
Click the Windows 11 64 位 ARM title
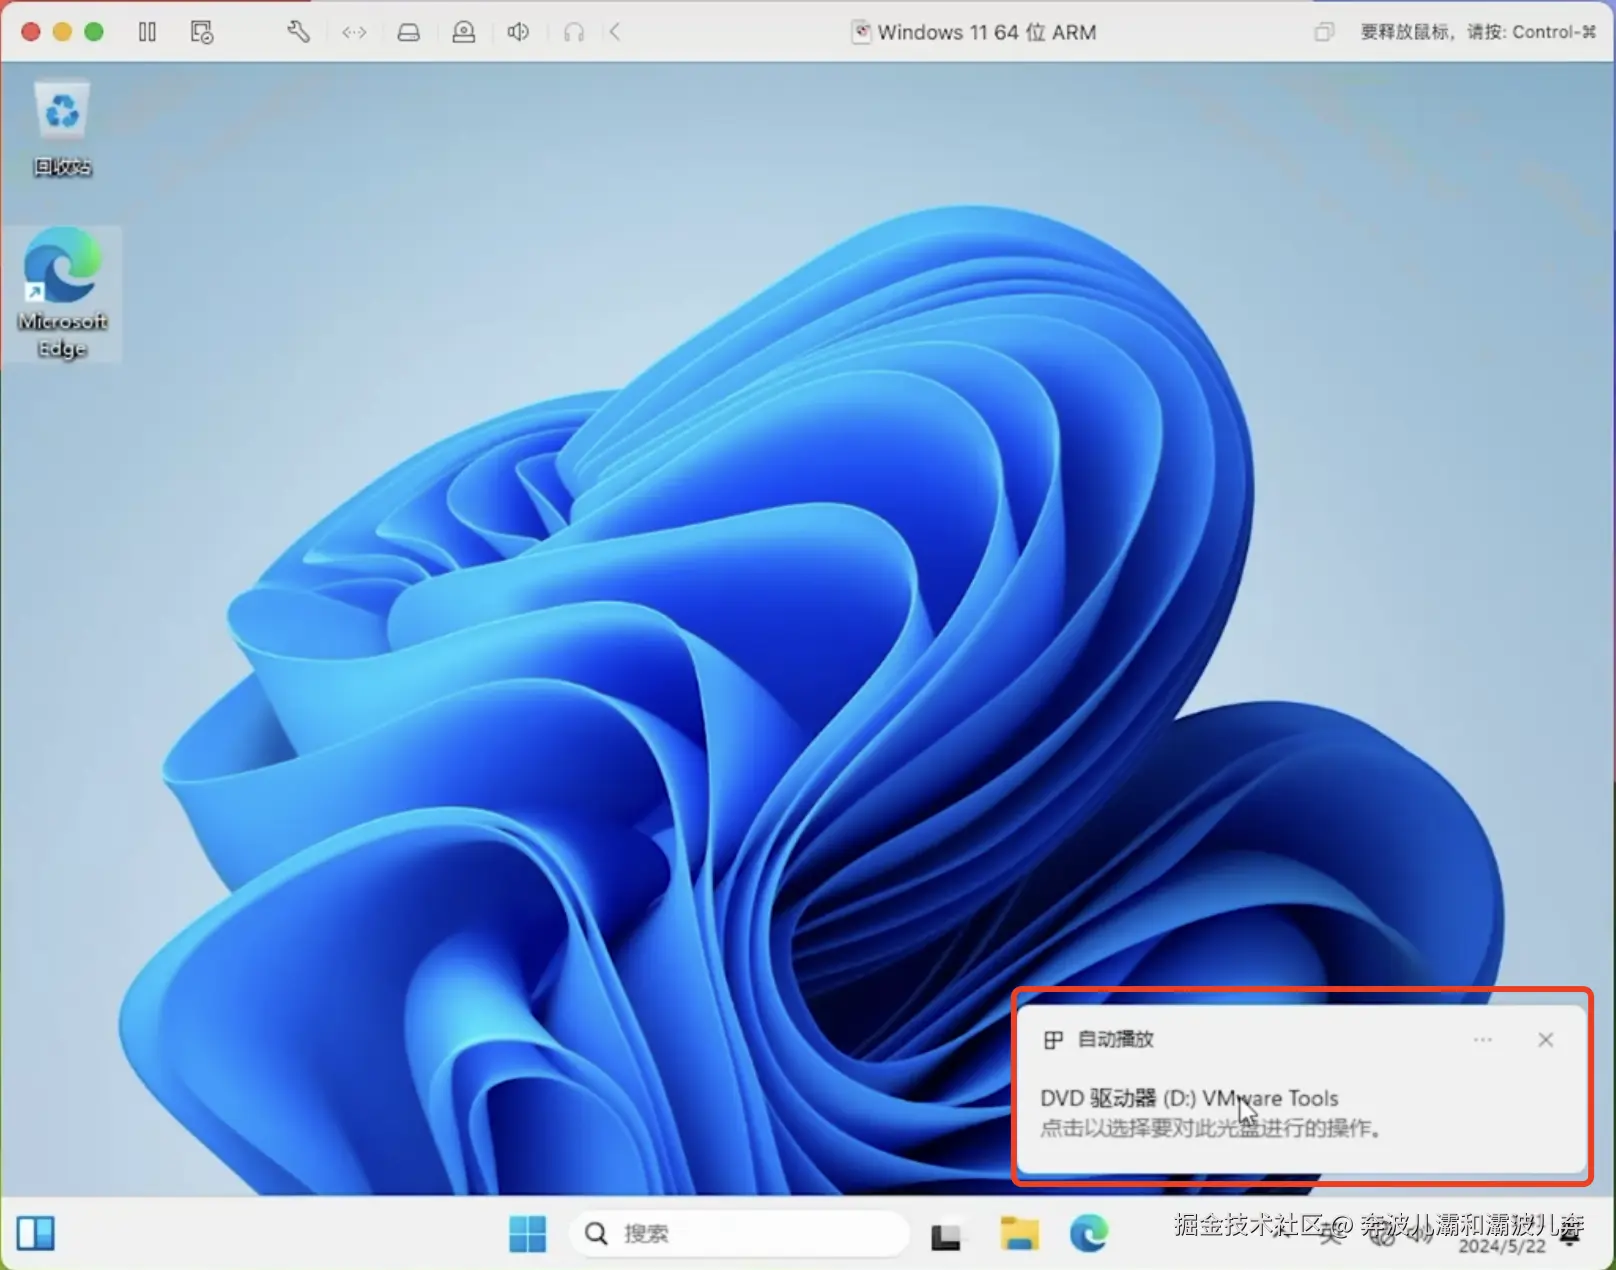click(x=986, y=32)
